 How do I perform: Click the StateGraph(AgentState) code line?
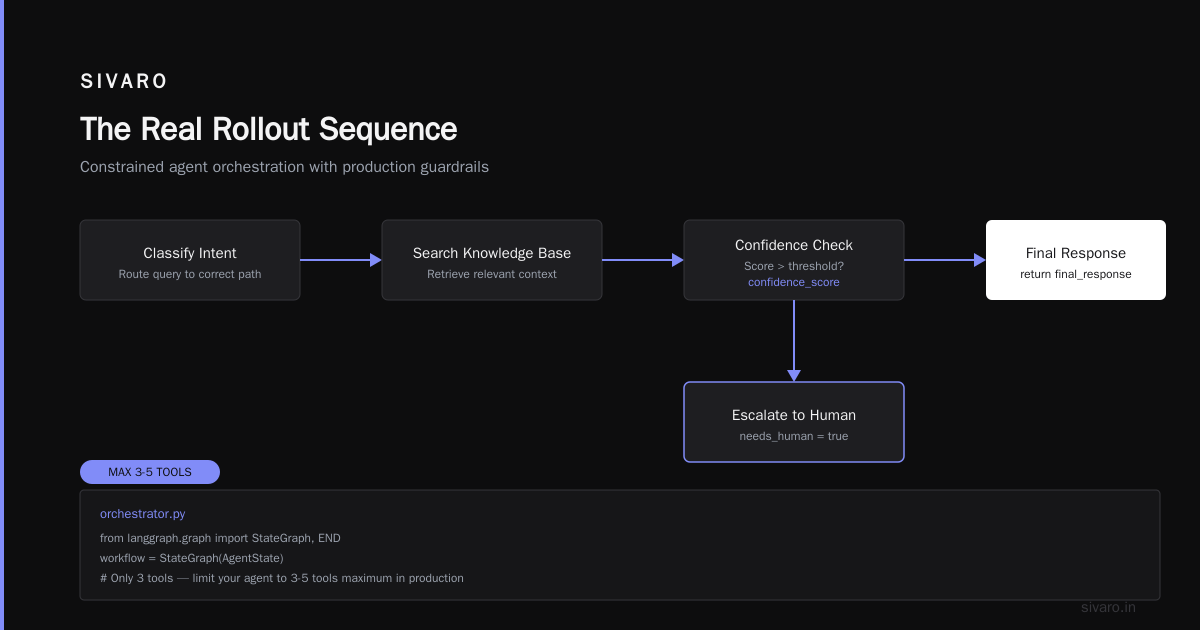(192, 558)
